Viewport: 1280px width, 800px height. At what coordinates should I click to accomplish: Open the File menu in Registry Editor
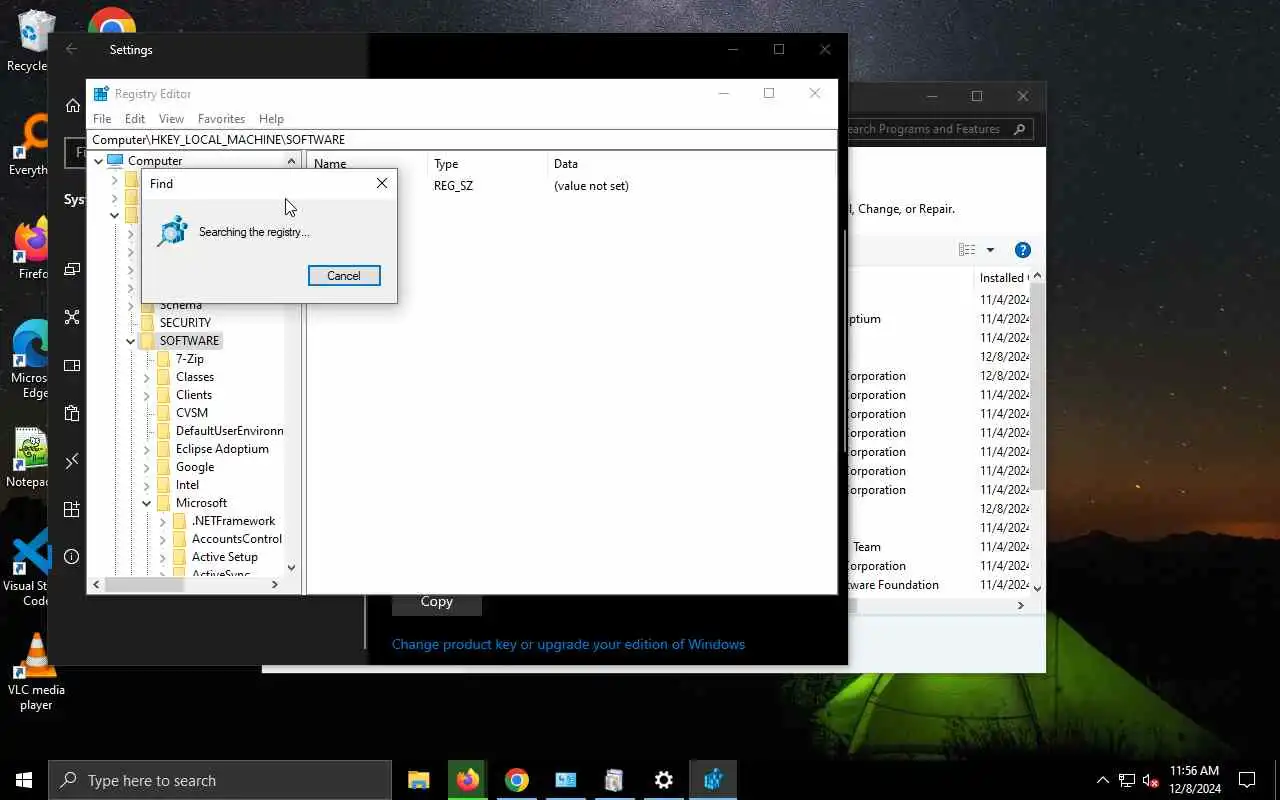coord(102,118)
